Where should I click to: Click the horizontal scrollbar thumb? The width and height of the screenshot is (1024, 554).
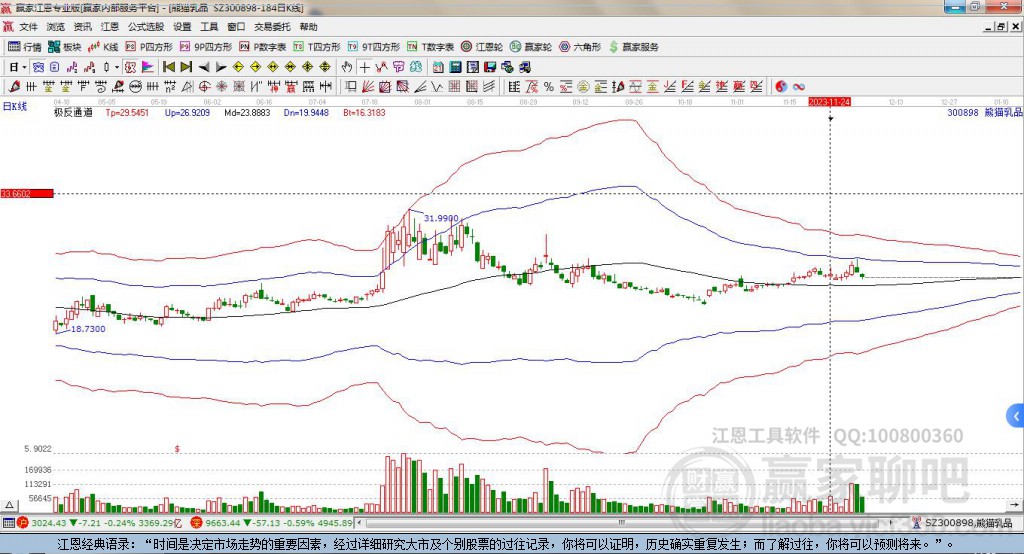point(622,523)
